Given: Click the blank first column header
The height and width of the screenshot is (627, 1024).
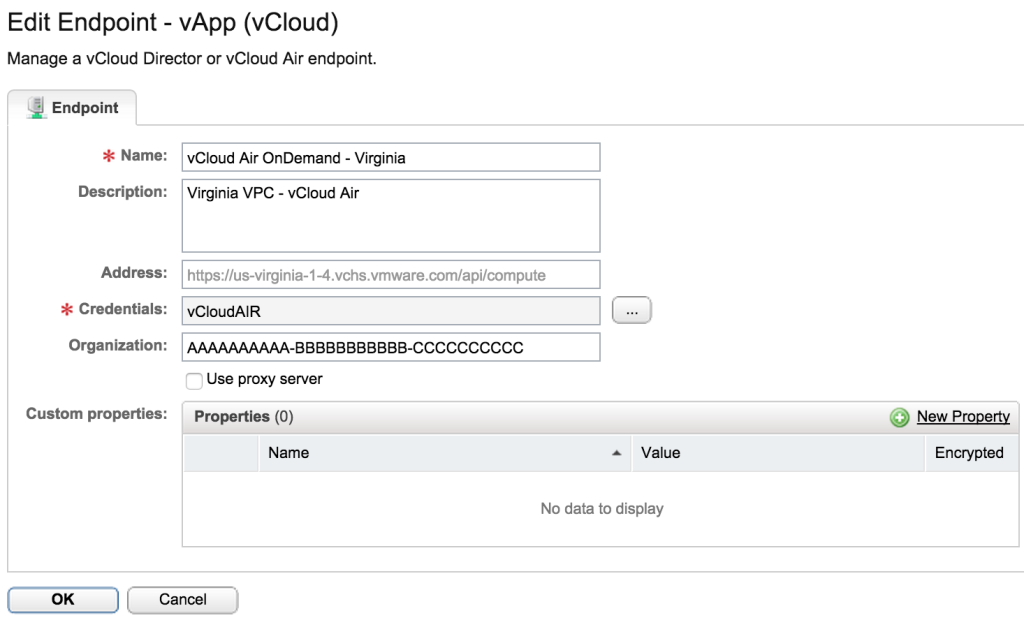Looking at the screenshot, I should pyautogui.click(x=221, y=453).
